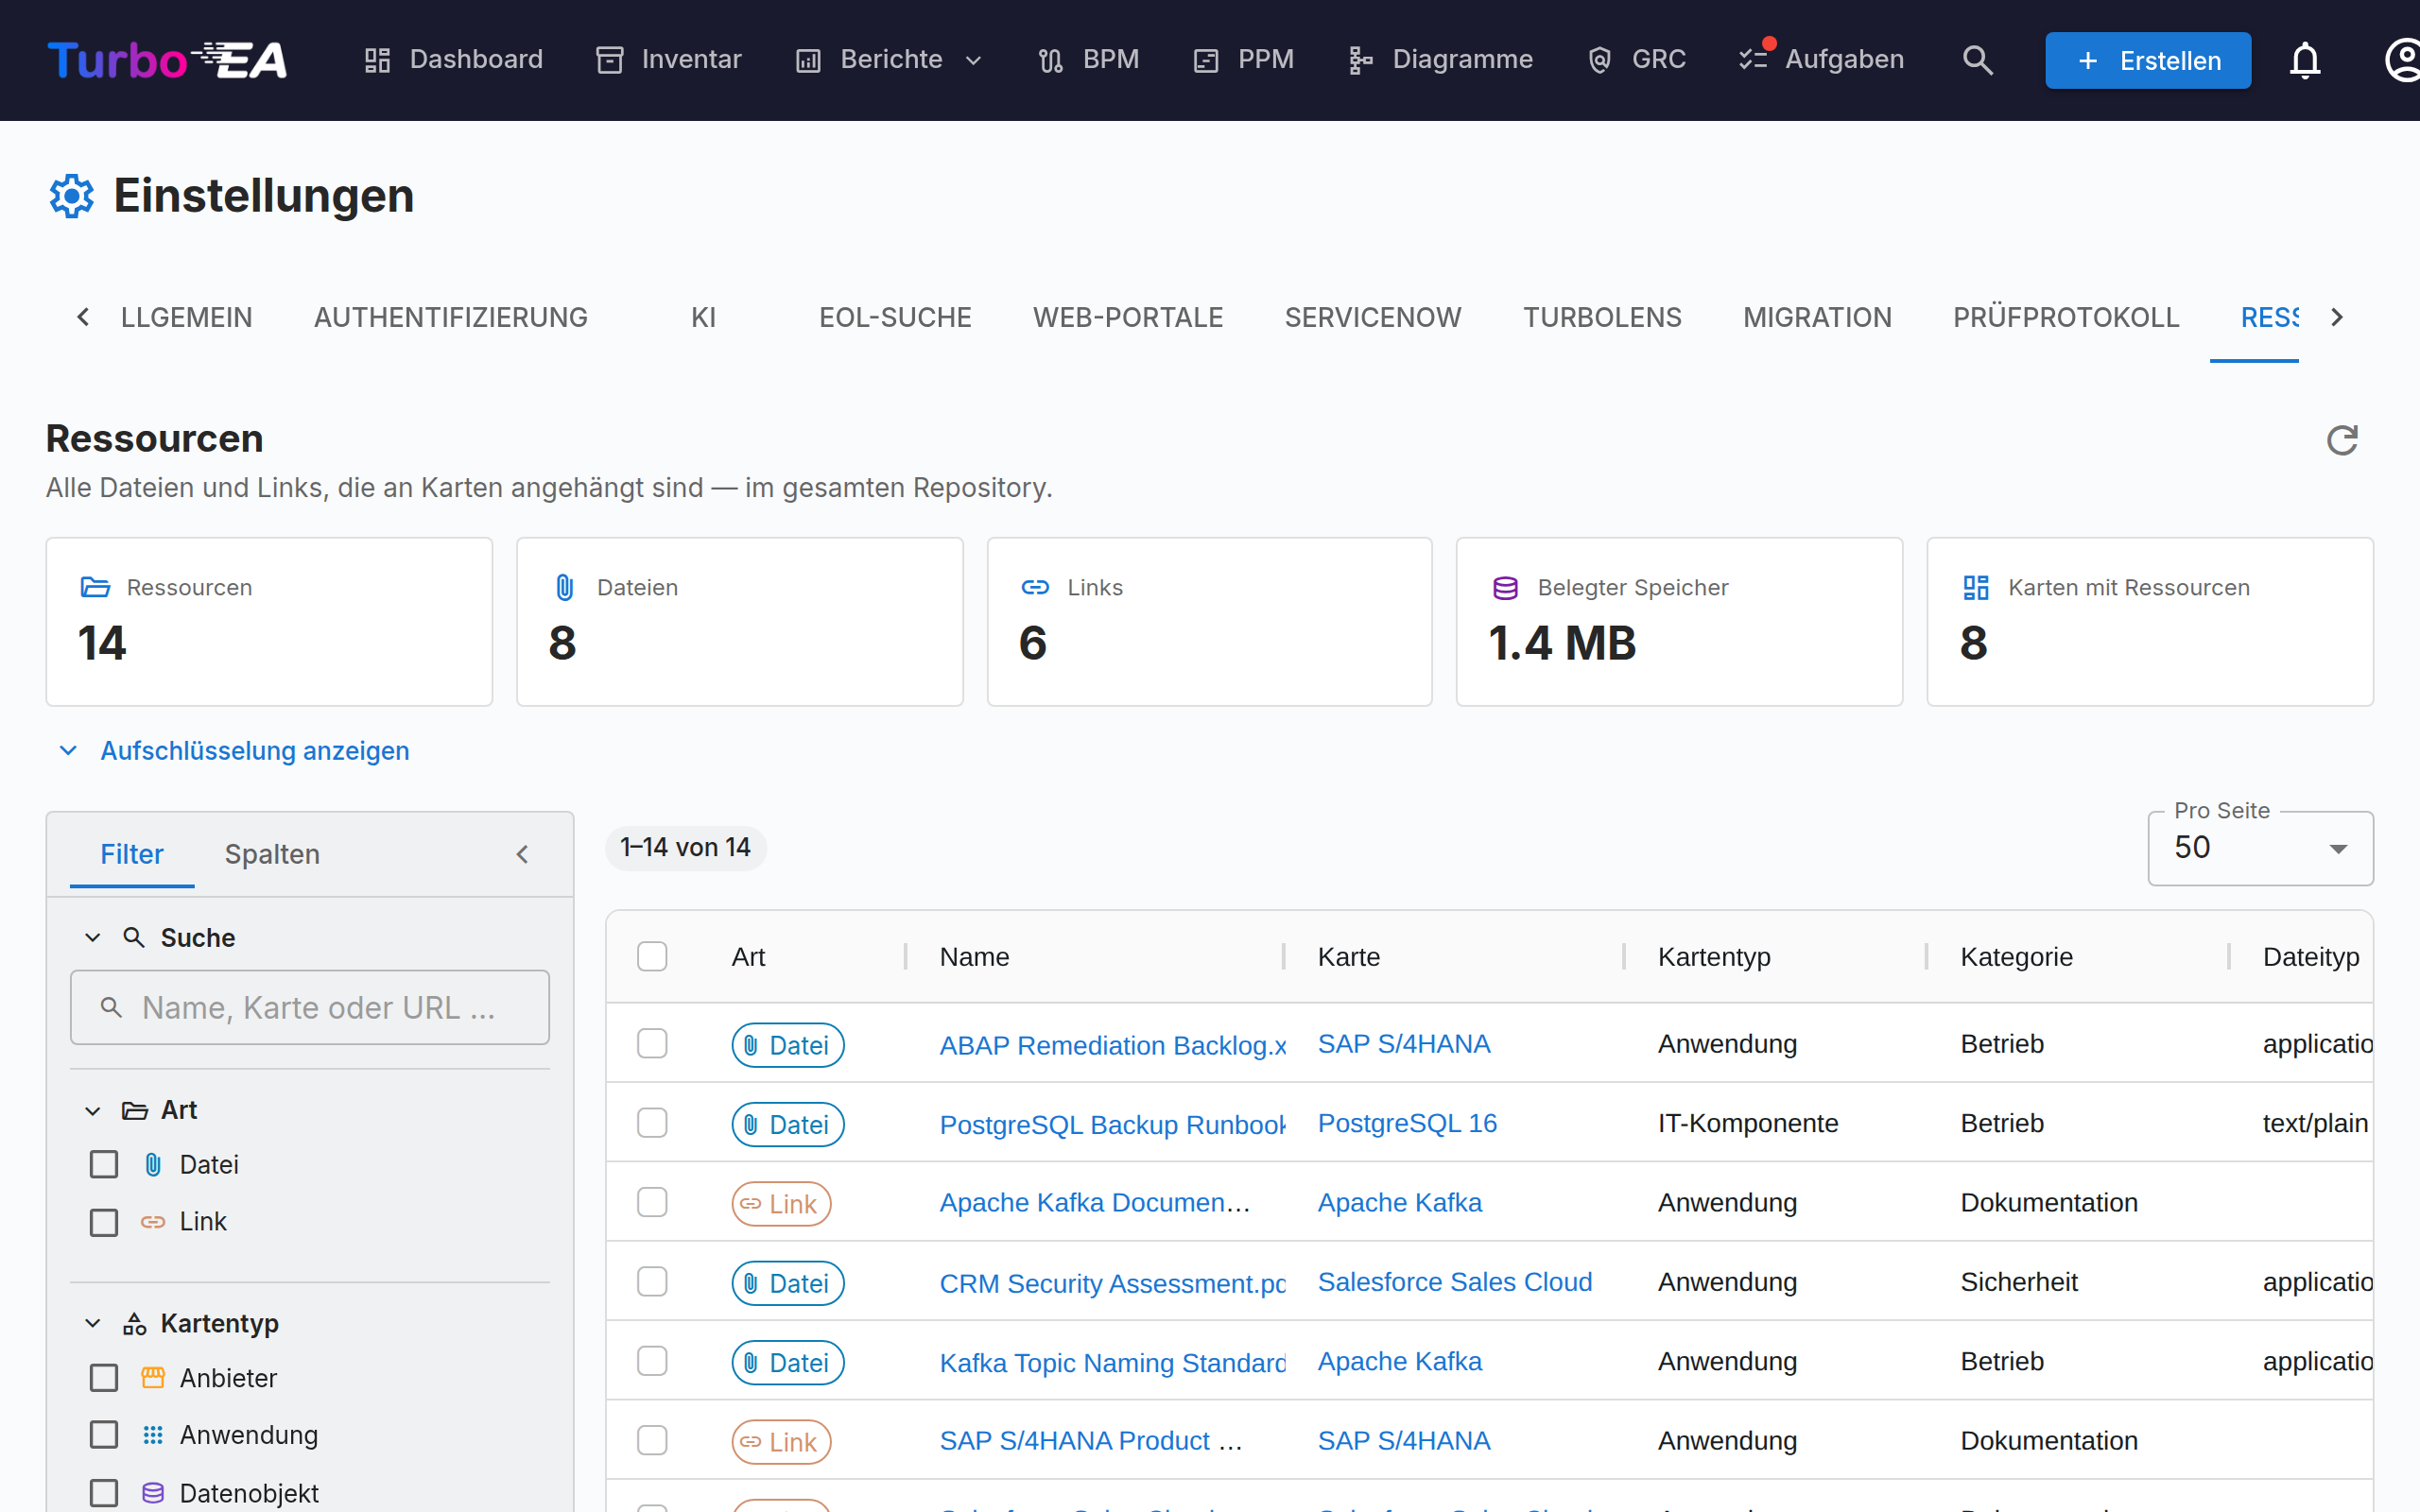Check the Anwendung Kartentyp checkbox
Image resolution: width=2420 pixels, height=1512 pixels.
(104, 1434)
